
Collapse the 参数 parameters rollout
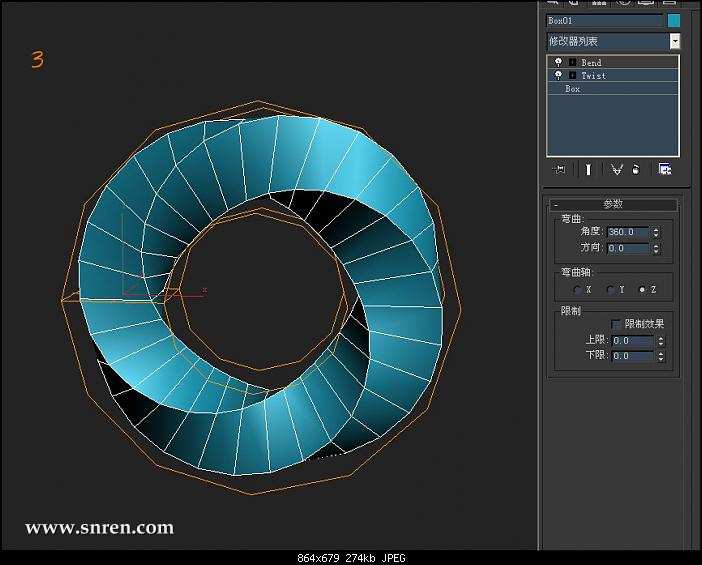(612, 204)
